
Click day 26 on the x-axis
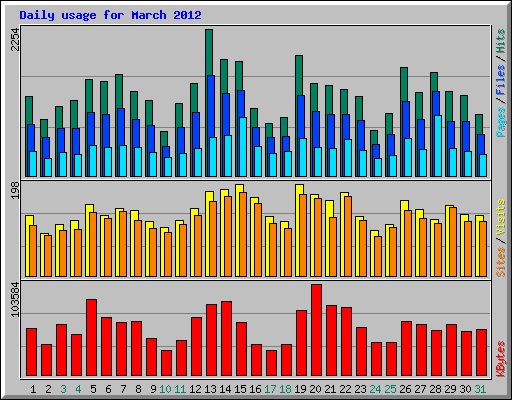[x=405, y=389]
